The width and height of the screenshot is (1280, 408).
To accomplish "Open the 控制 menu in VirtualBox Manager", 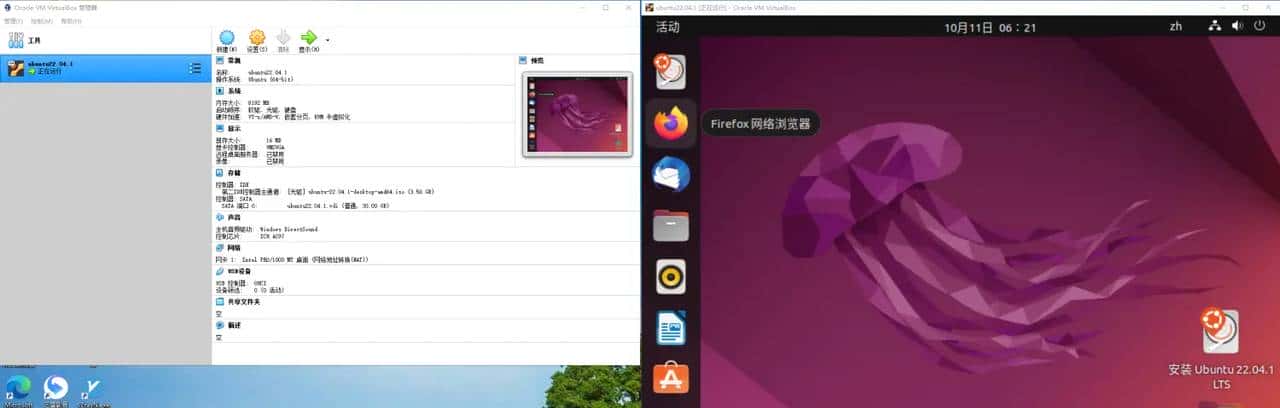I will (41, 20).
